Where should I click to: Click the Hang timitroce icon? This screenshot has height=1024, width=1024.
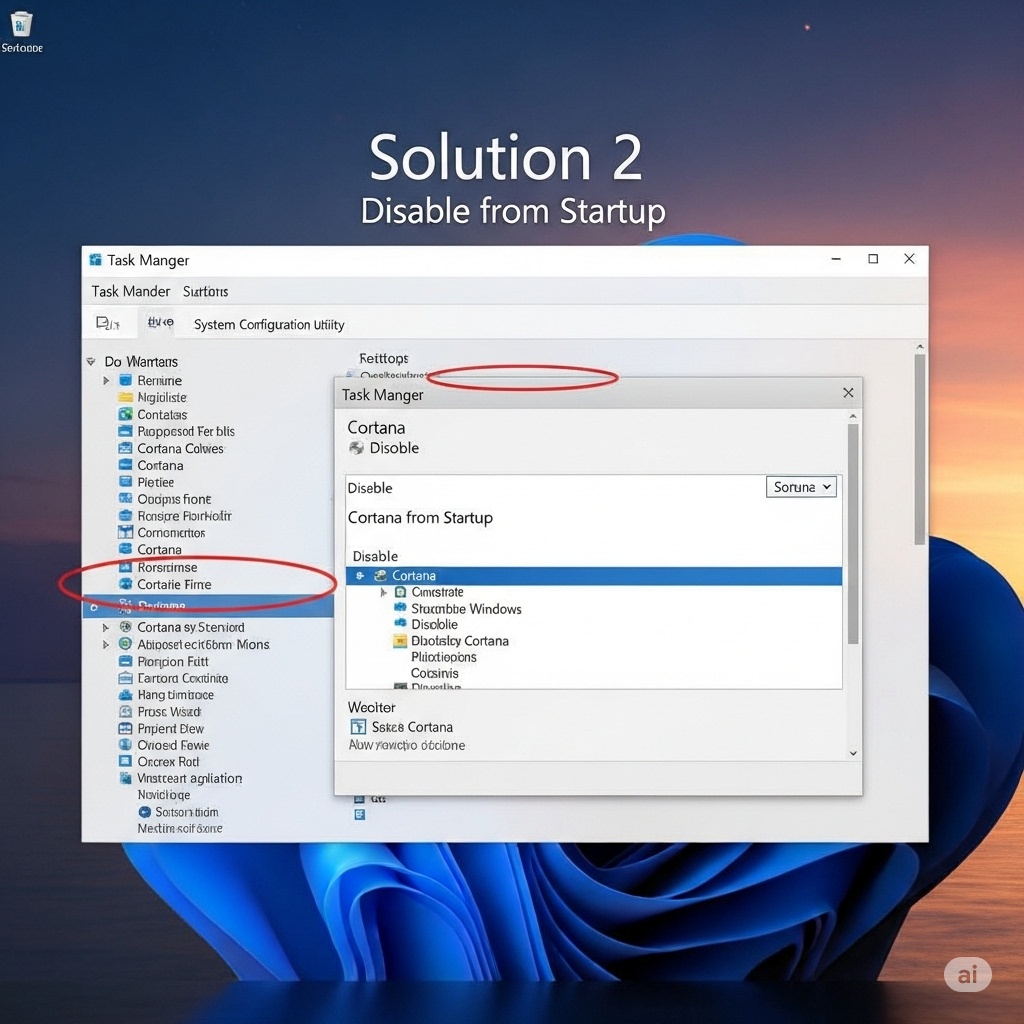point(125,695)
